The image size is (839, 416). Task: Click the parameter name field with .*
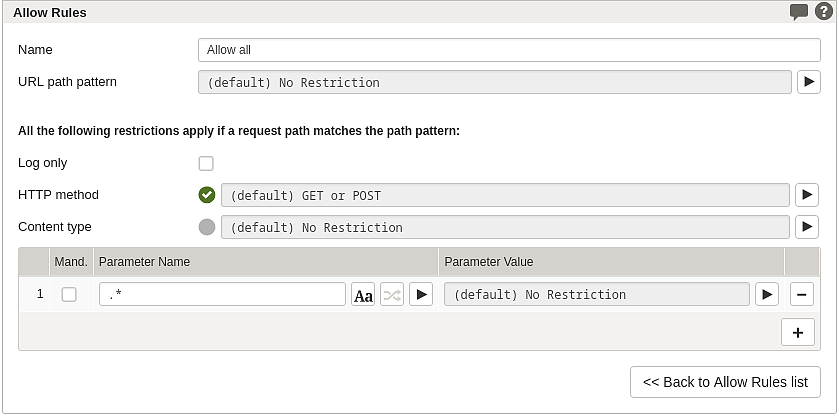coord(223,294)
